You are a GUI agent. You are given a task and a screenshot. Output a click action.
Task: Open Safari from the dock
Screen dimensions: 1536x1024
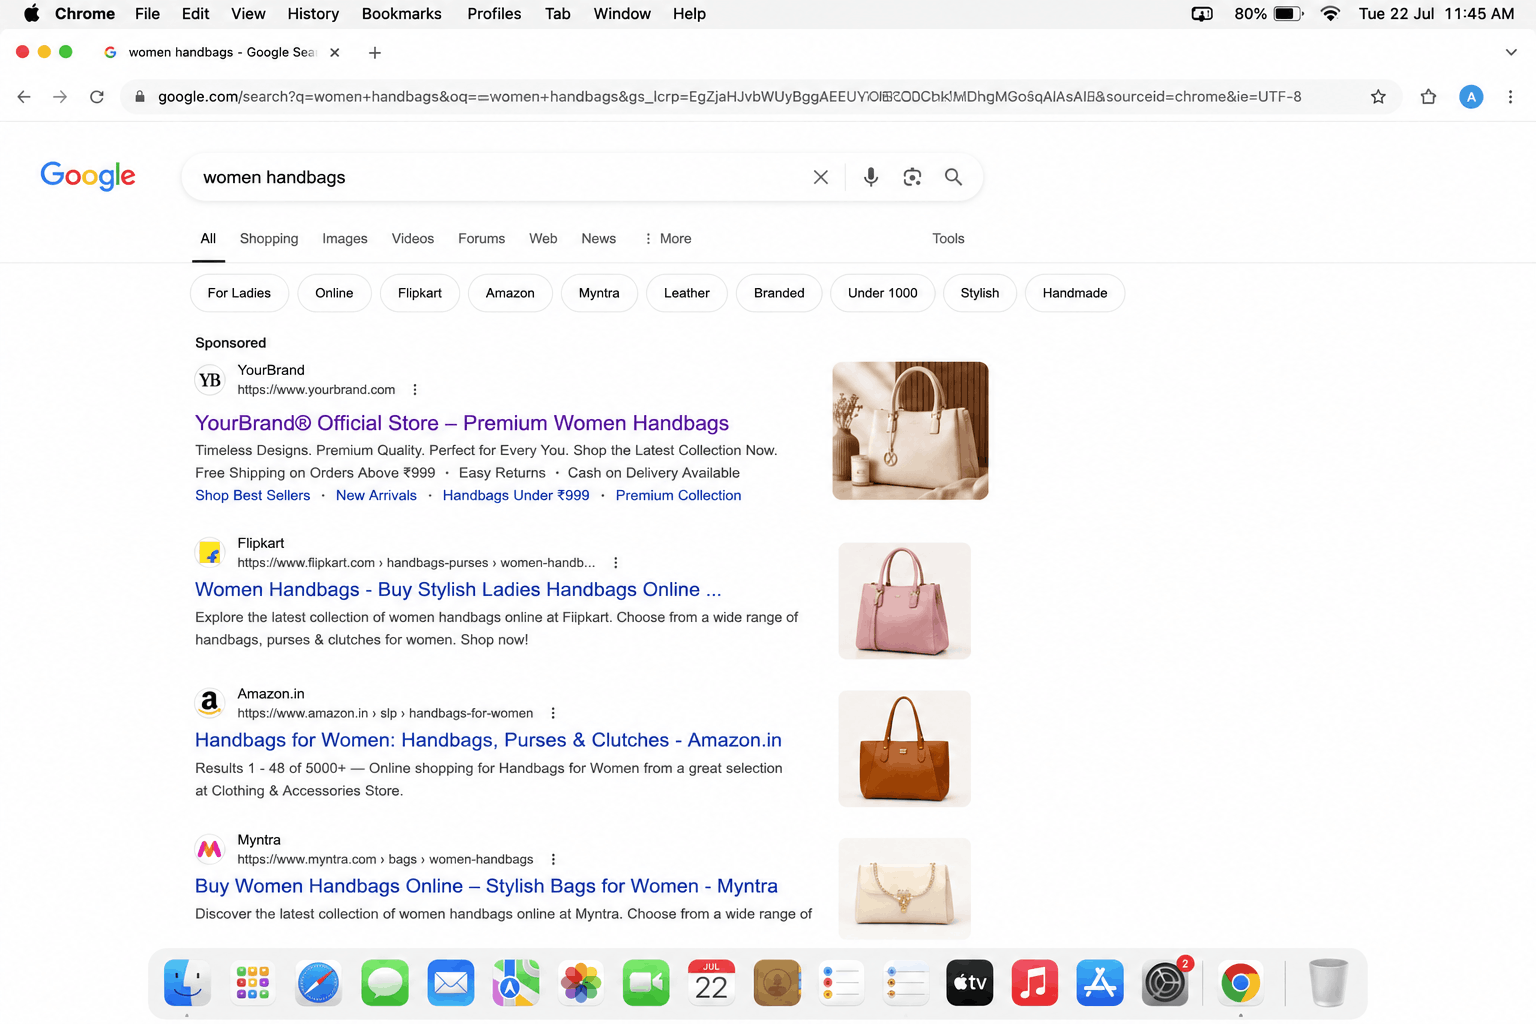(318, 983)
